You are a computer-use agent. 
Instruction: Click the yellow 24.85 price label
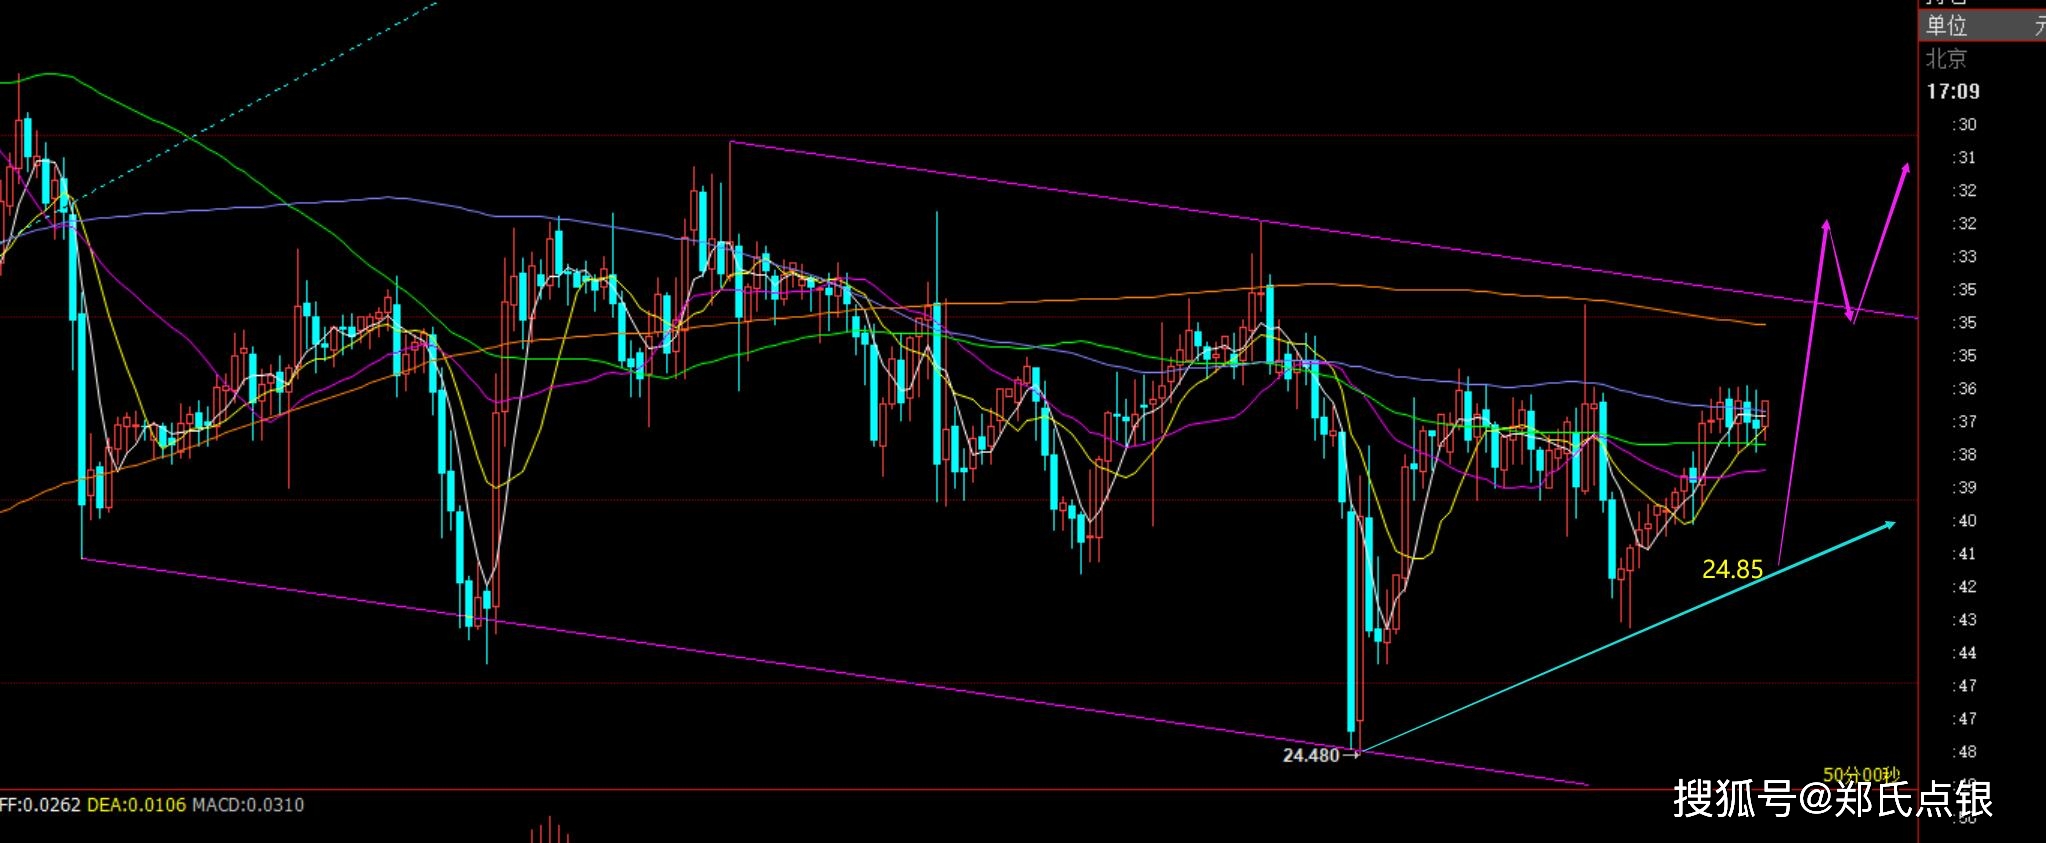tap(1732, 569)
